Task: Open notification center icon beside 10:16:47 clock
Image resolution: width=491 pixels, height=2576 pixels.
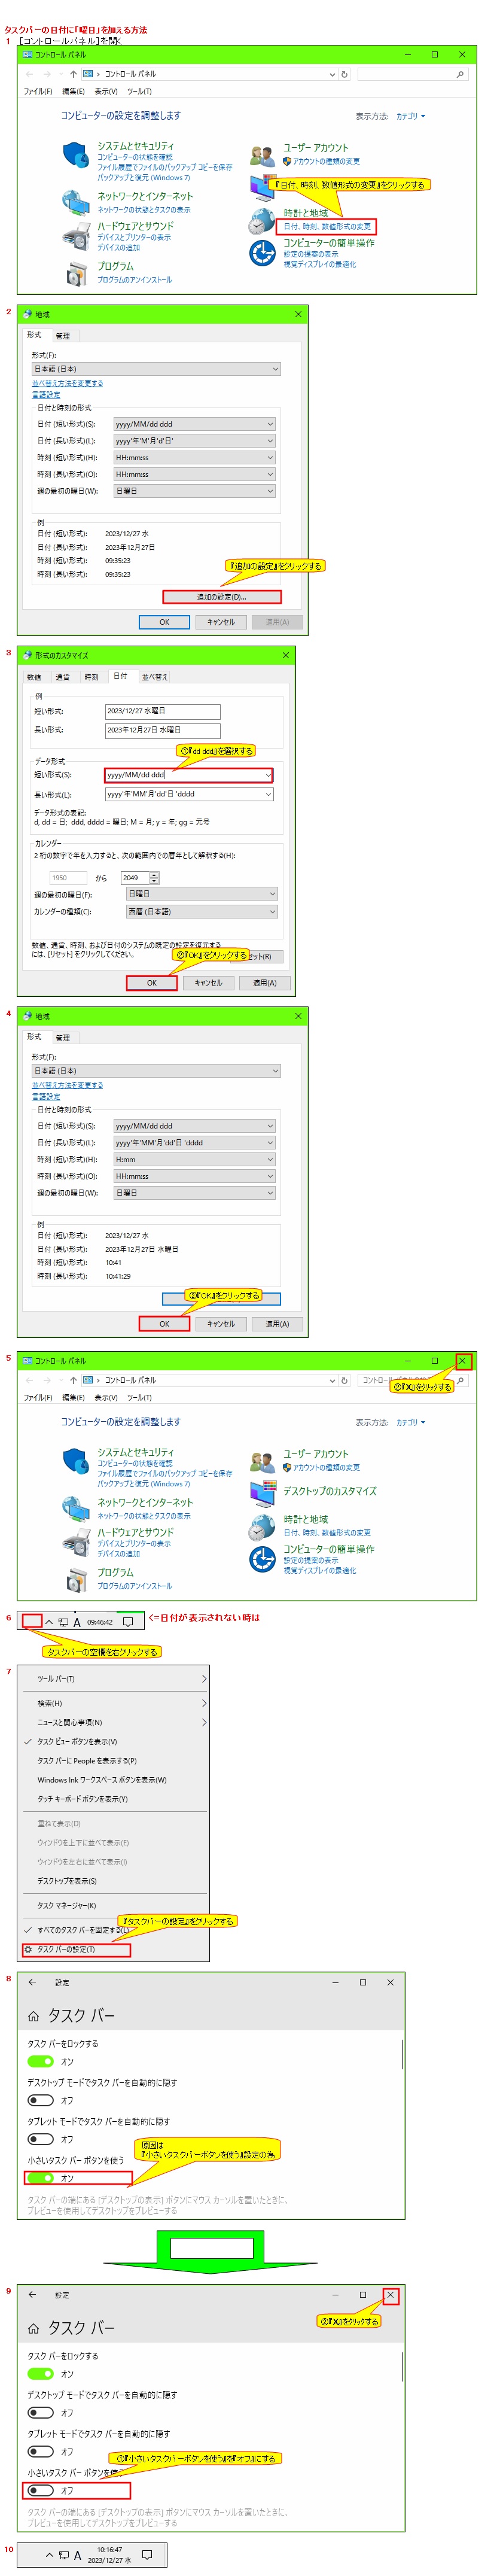Action: (146, 2554)
